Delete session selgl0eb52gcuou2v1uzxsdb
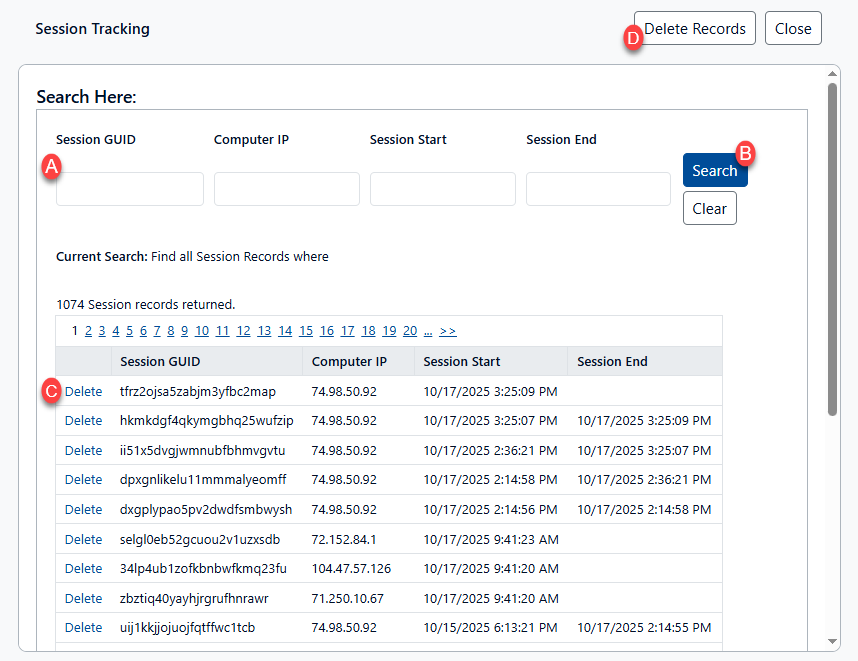This screenshot has height=661, width=858. pyautogui.click(x=83, y=539)
